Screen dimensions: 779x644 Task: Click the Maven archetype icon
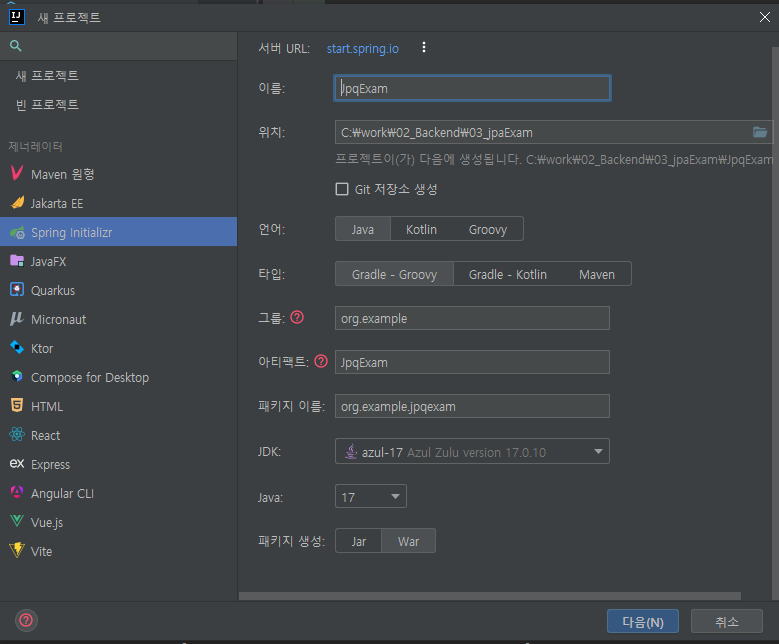pos(17,173)
